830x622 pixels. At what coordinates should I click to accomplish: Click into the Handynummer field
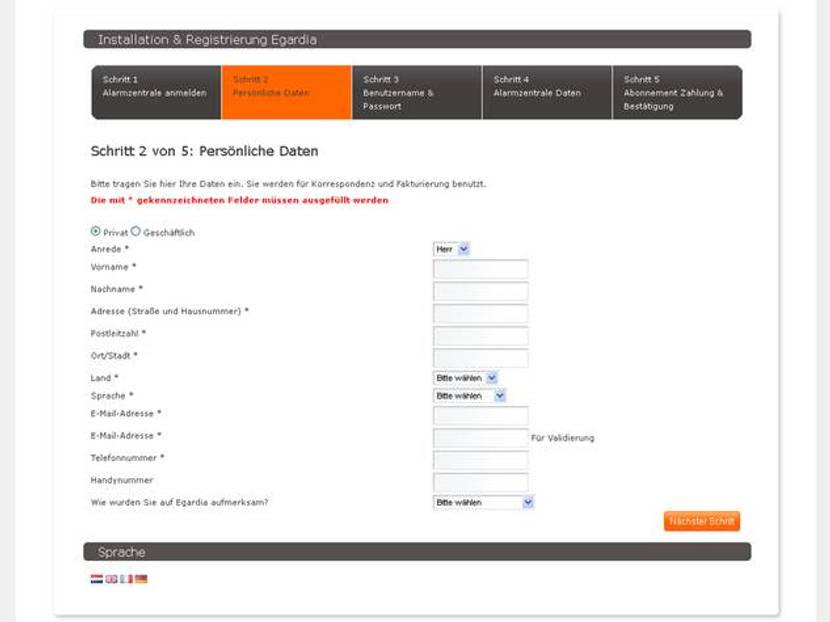click(x=481, y=482)
